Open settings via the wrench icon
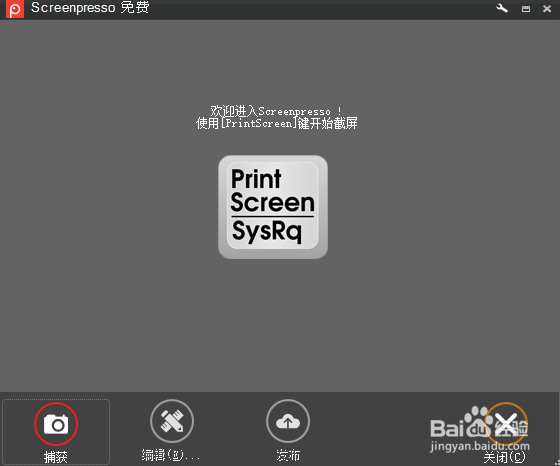Screen dimensions: 560x466 [x=502, y=8]
